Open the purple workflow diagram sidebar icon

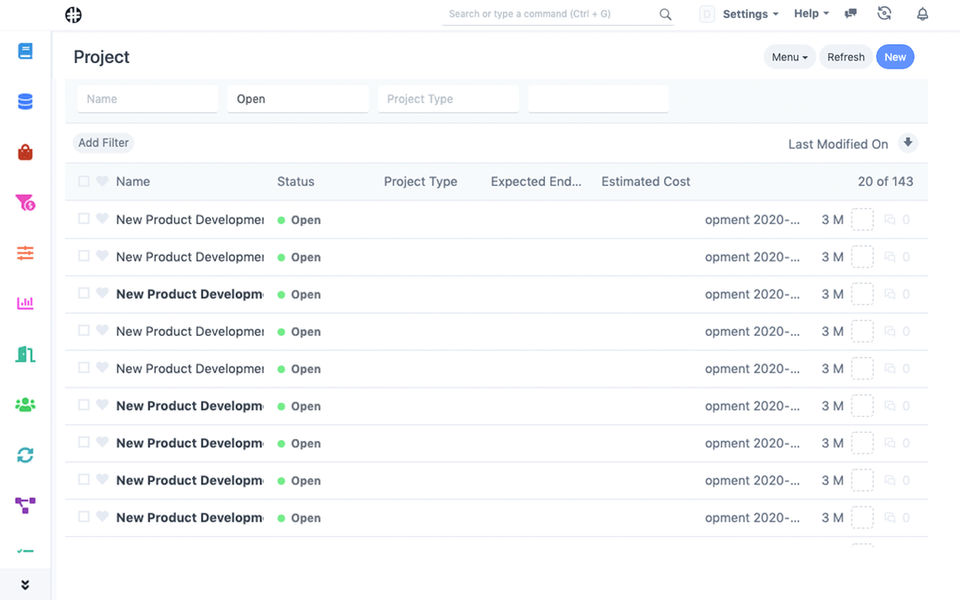pyautogui.click(x=25, y=506)
